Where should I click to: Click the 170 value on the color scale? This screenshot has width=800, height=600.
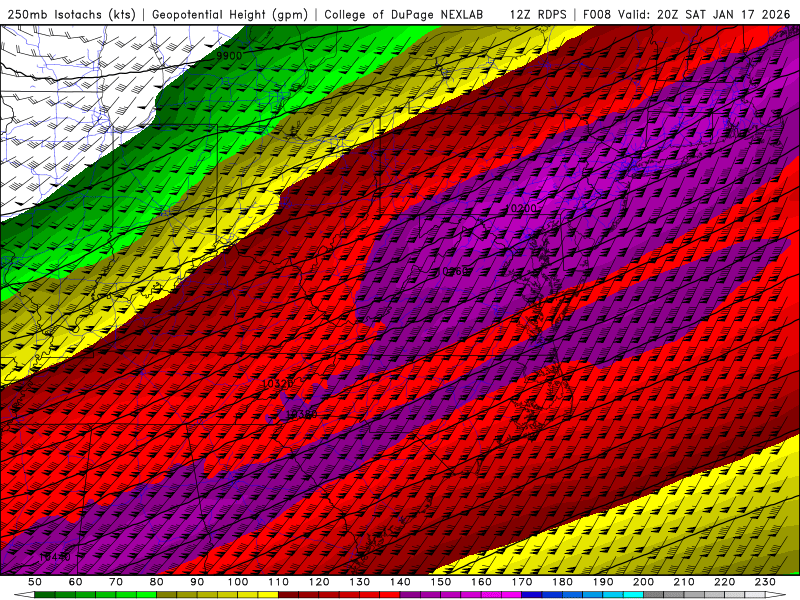click(522, 582)
